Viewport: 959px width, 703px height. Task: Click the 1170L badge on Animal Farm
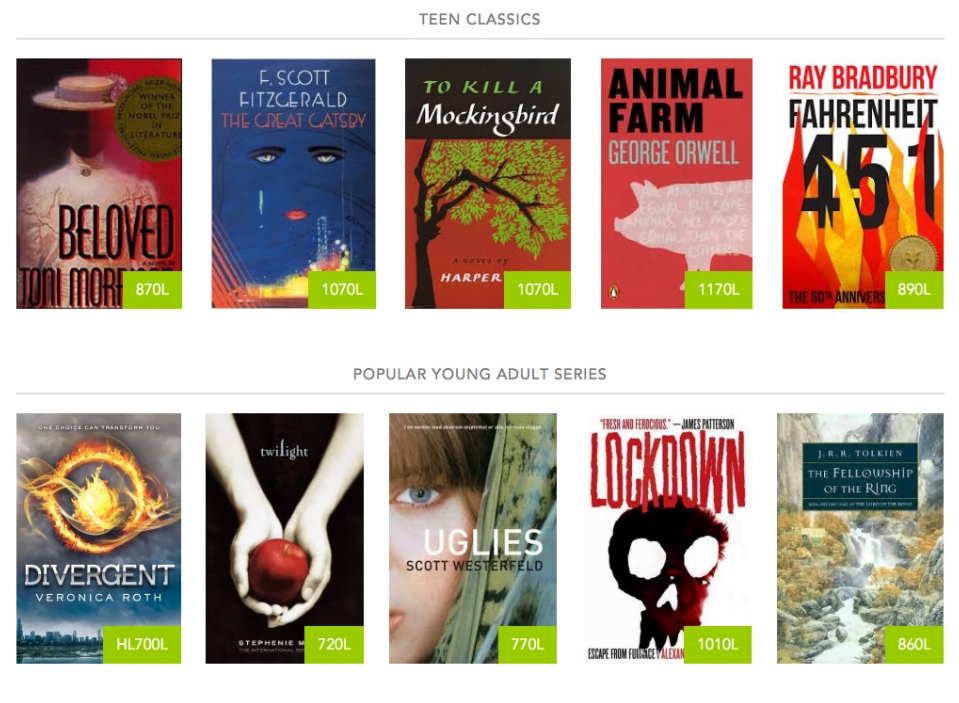pyautogui.click(x=719, y=290)
